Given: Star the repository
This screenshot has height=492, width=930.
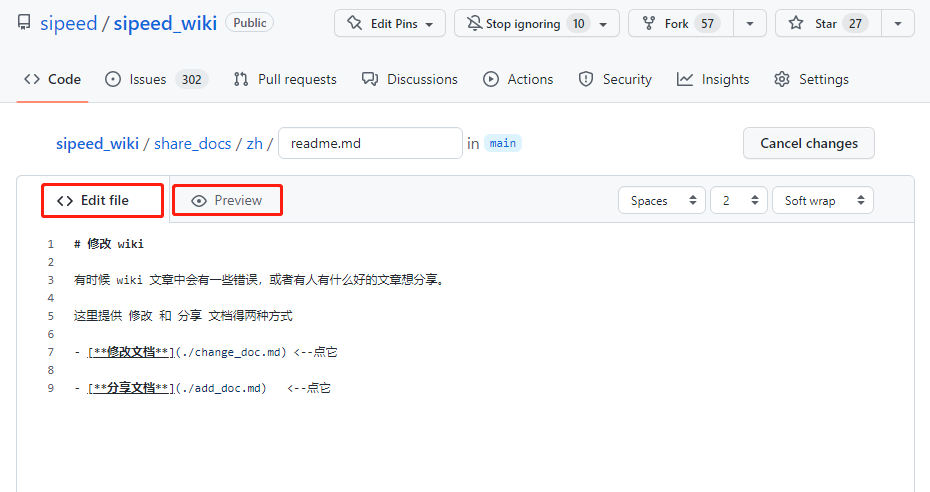Looking at the screenshot, I should 829,23.
